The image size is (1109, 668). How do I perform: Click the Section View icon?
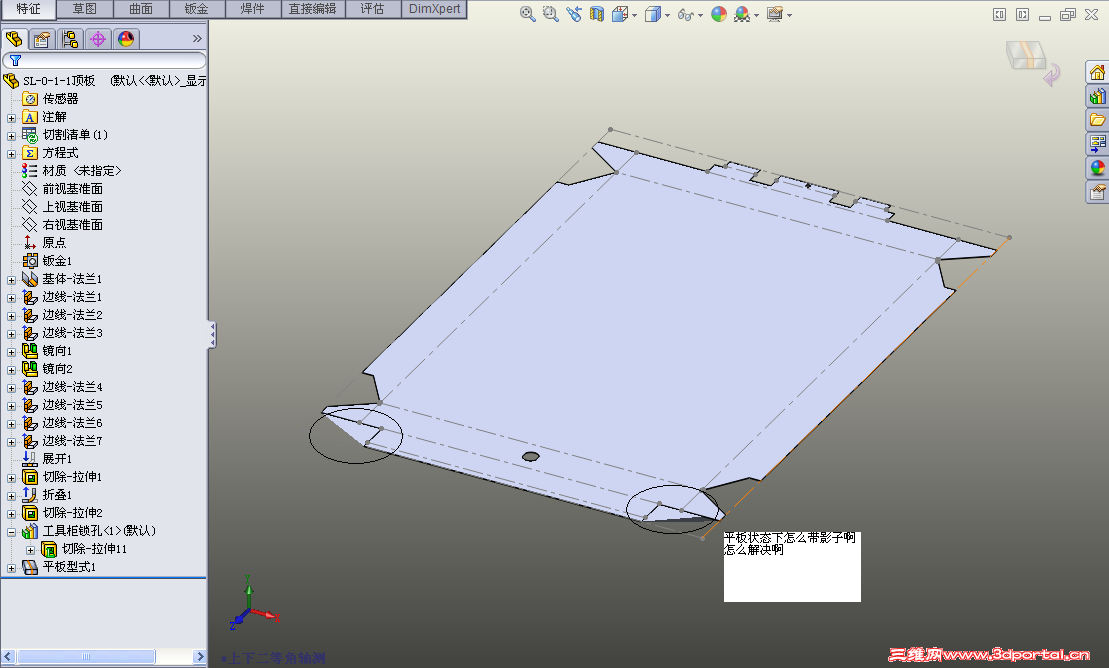pos(597,14)
